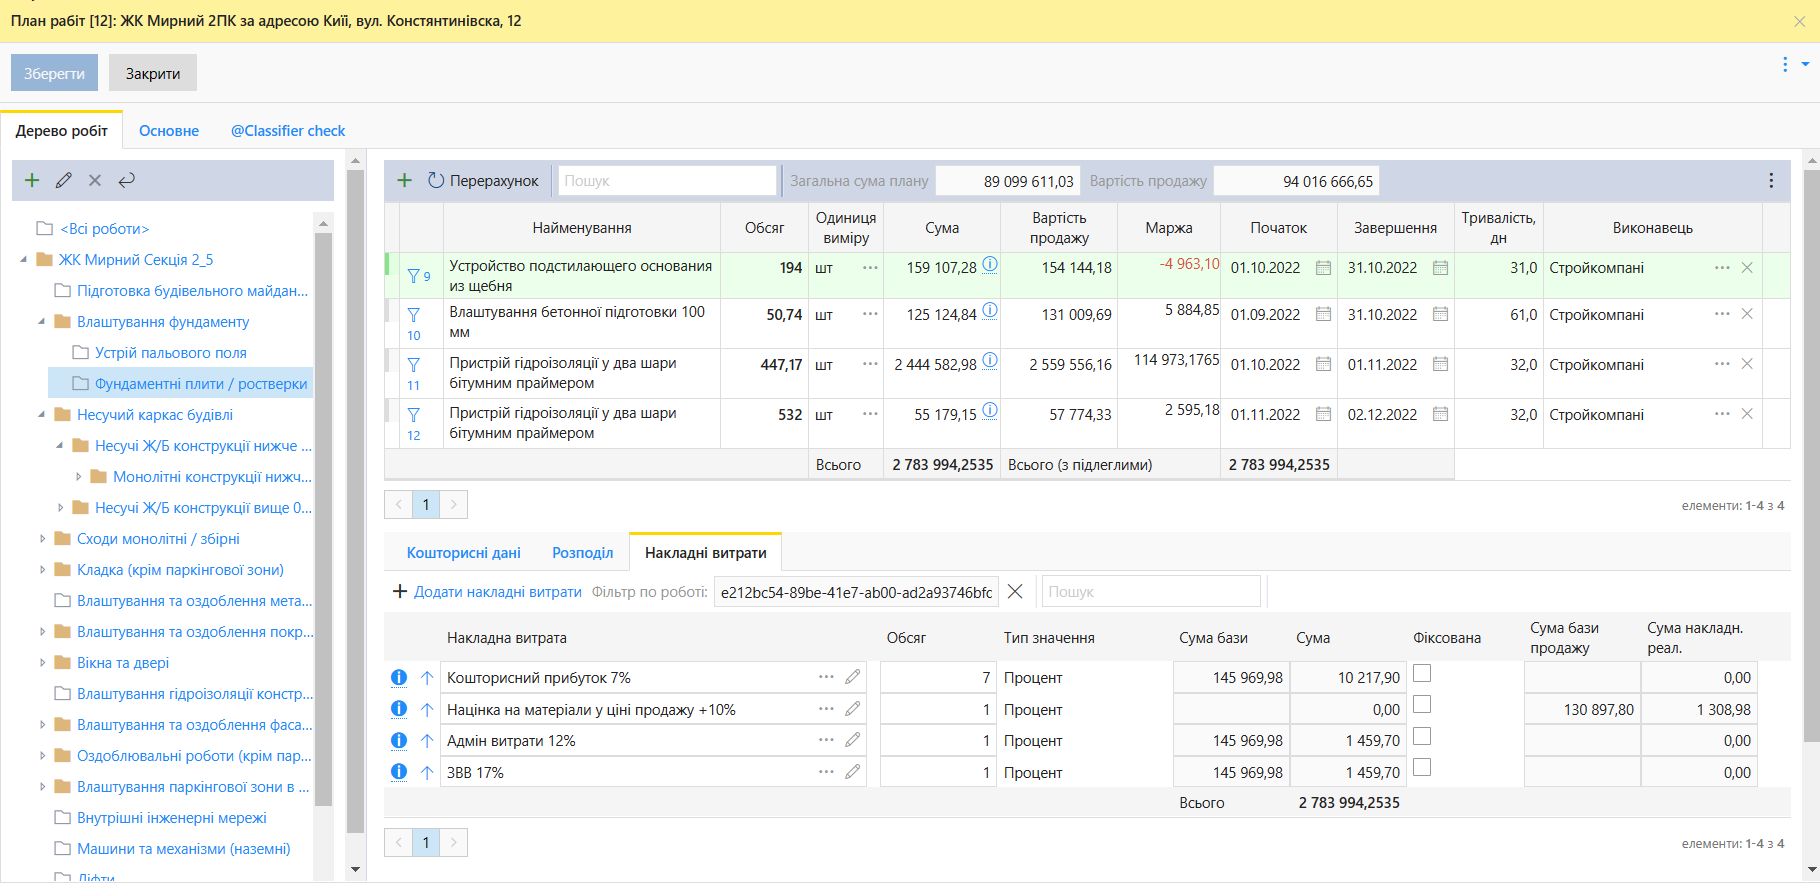Click Обсяг field of Кошторисний прибуток 7%
This screenshot has width=1820, height=883.
938,677
